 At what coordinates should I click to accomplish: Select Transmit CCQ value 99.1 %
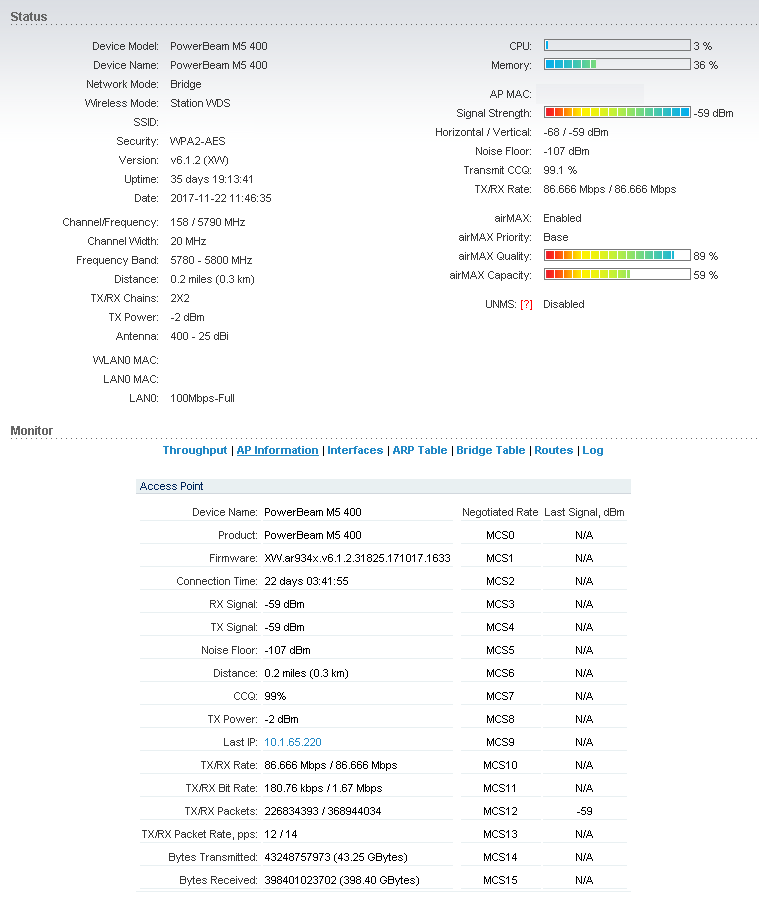click(560, 170)
